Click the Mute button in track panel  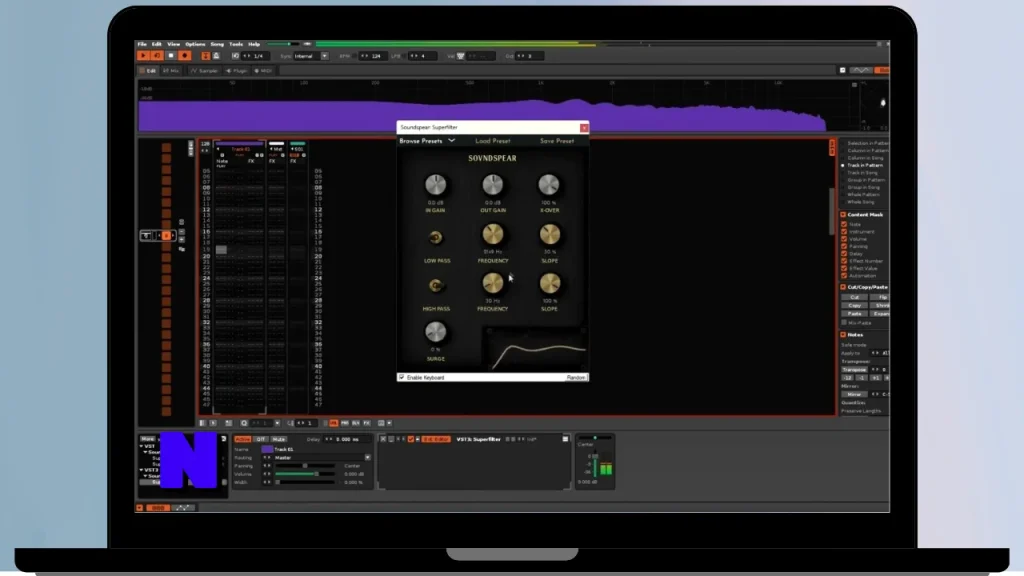coord(279,440)
